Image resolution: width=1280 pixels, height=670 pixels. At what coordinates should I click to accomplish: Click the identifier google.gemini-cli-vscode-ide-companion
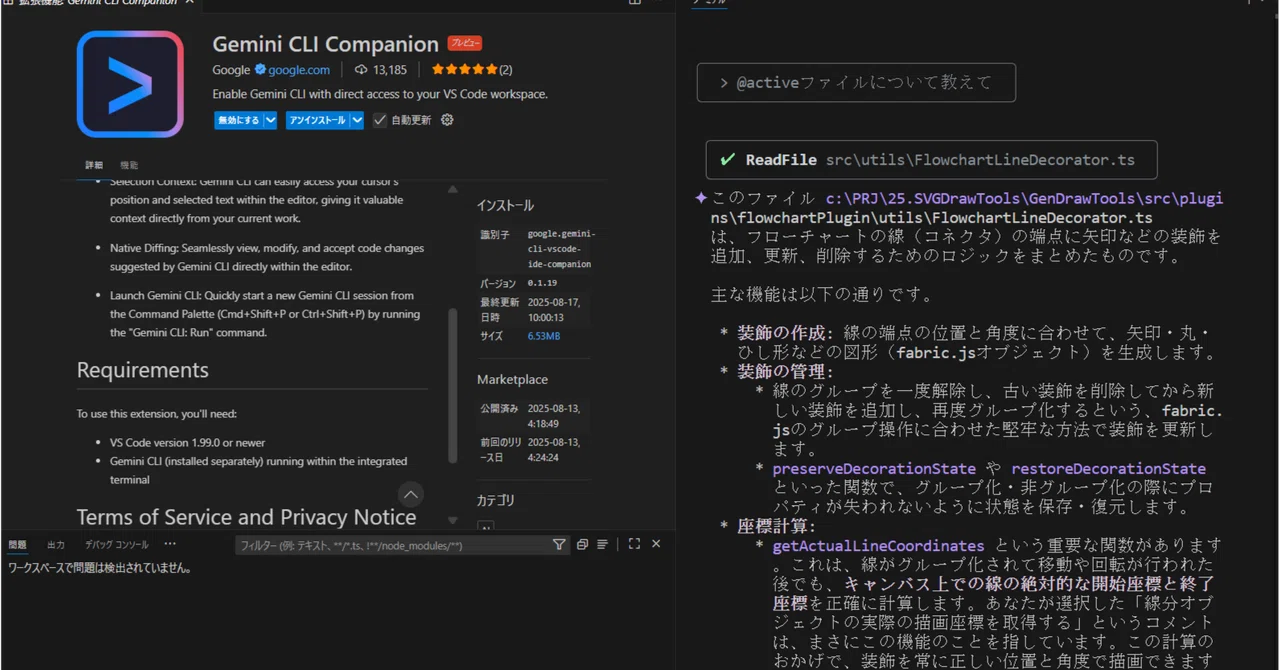561,249
